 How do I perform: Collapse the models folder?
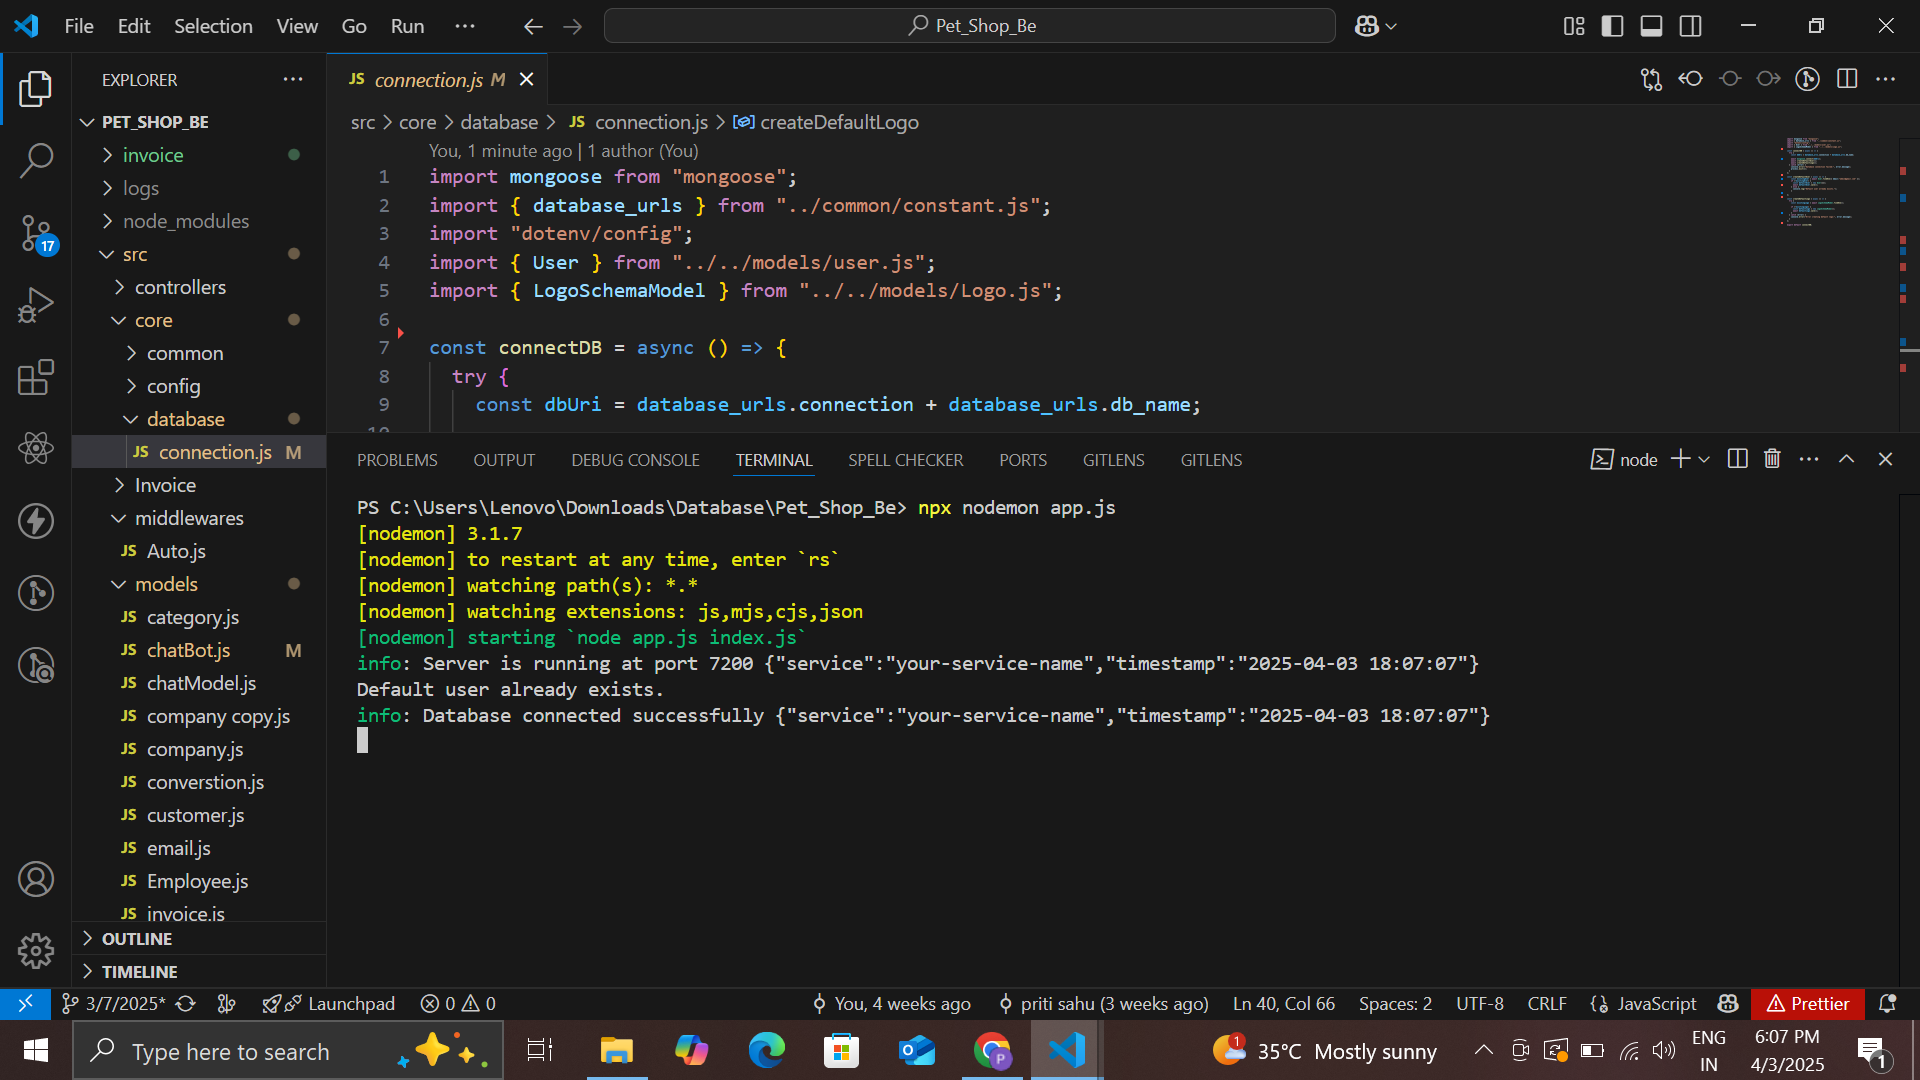coord(166,584)
